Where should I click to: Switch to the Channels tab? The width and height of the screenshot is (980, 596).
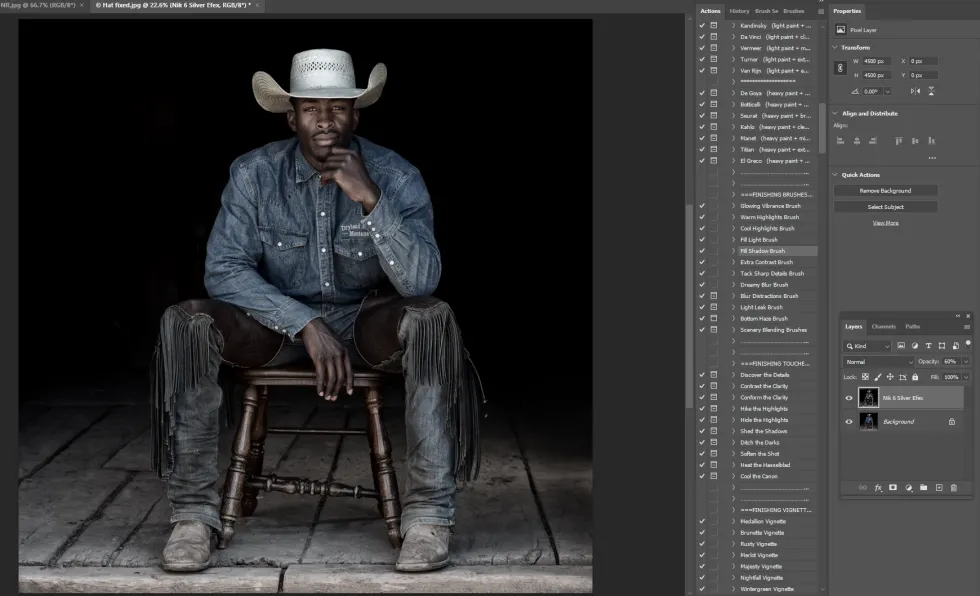pyautogui.click(x=883, y=327)
